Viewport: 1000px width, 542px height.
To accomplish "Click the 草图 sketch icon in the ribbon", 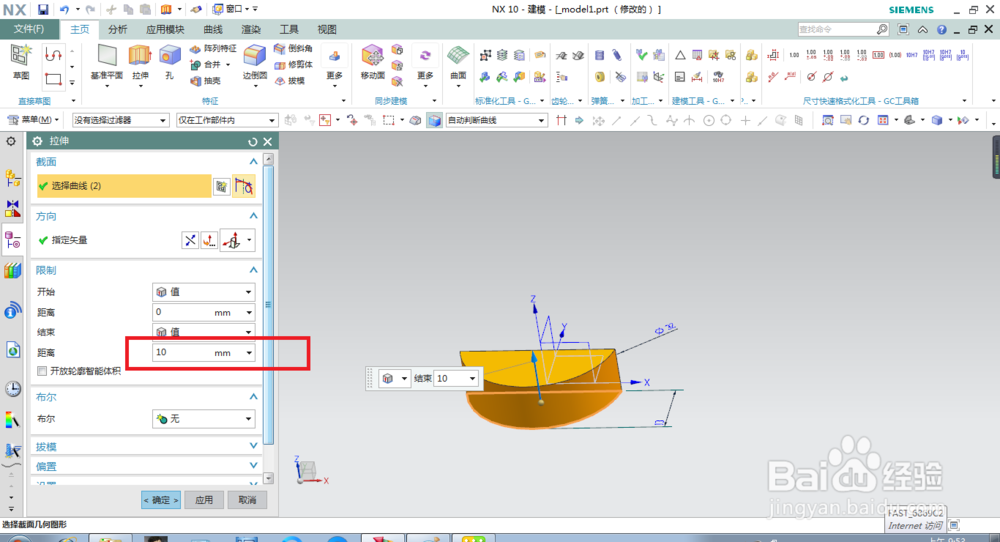I will click(x=20, y=62).
